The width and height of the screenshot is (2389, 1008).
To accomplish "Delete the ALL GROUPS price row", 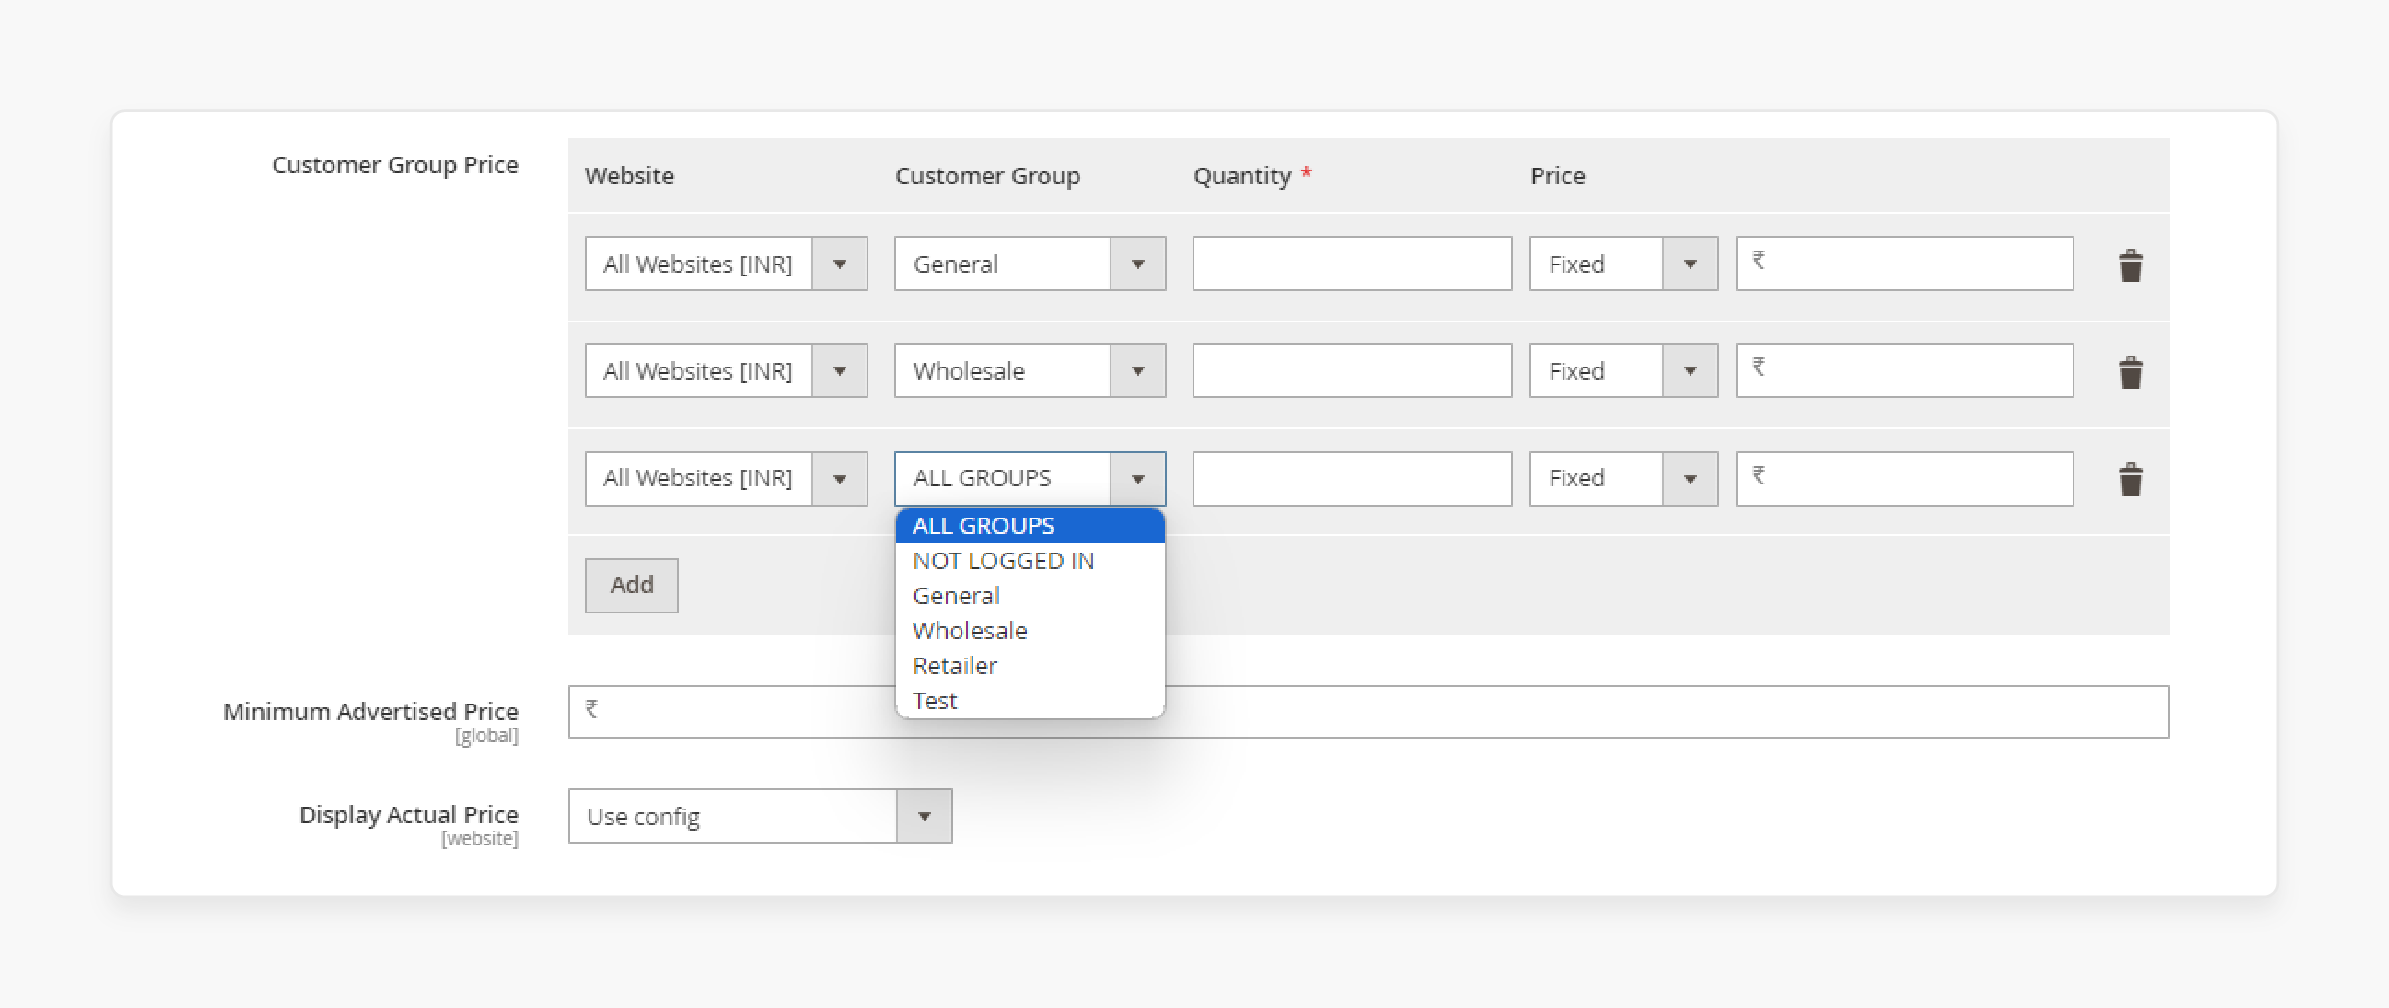I will (2130, 479).
